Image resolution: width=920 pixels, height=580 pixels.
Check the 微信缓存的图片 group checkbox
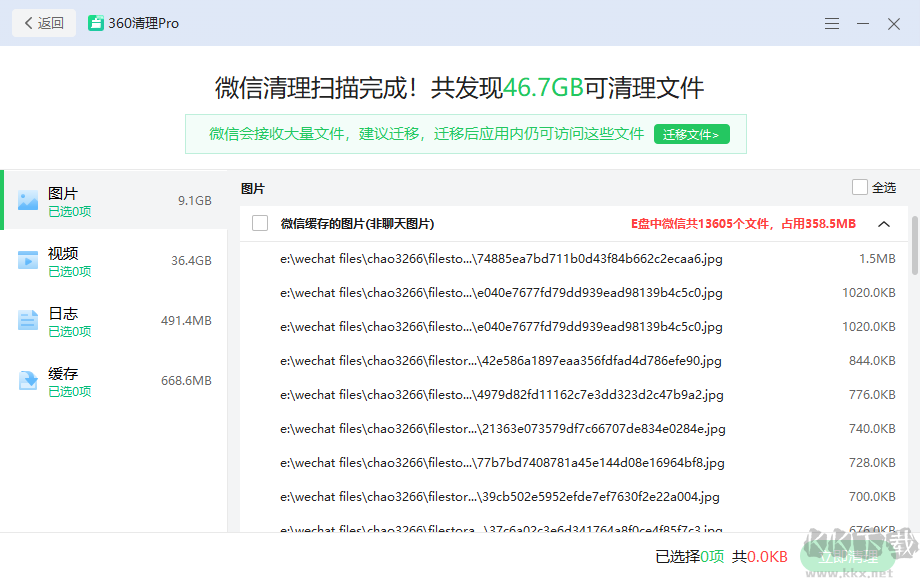tap(260, 224)
